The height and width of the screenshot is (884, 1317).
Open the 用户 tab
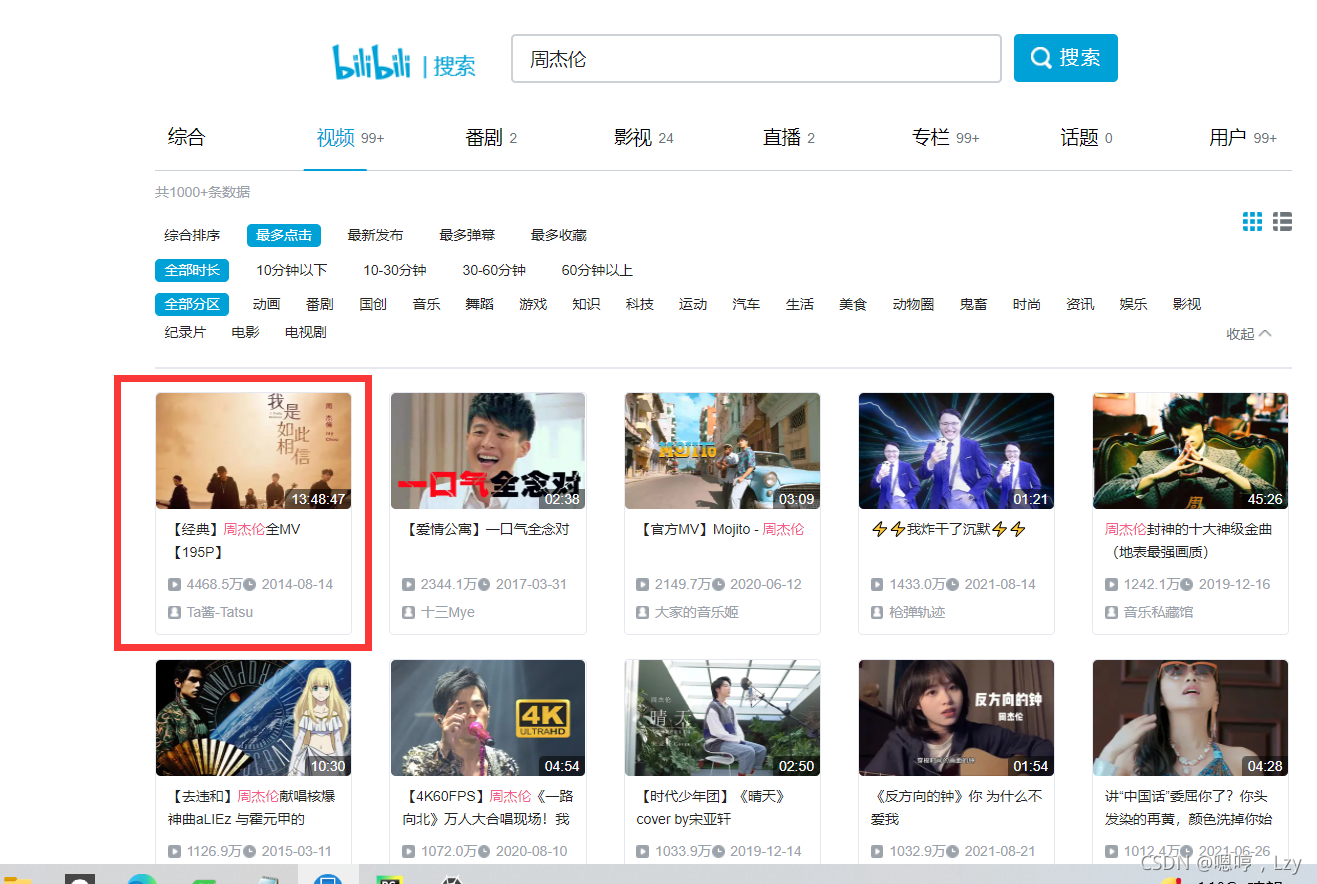1243,138
